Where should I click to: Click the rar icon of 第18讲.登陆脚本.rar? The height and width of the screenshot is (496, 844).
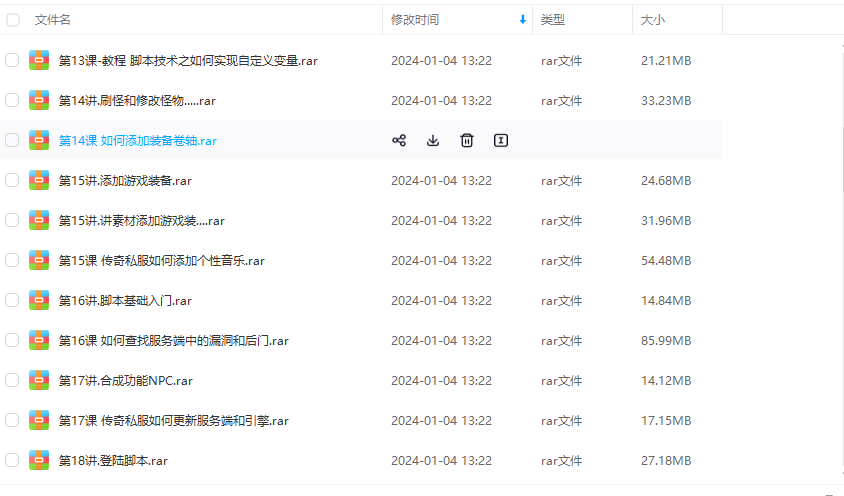[x=39, y=460]
